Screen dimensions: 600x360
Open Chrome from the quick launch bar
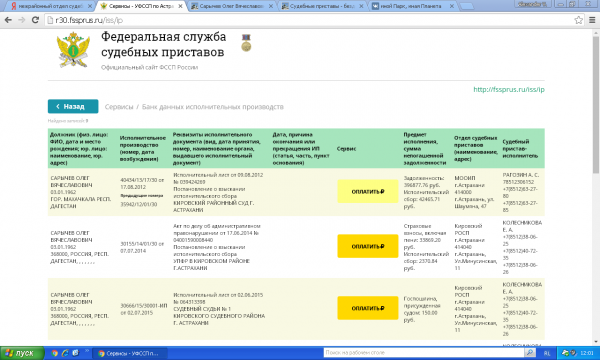[54, 353]
